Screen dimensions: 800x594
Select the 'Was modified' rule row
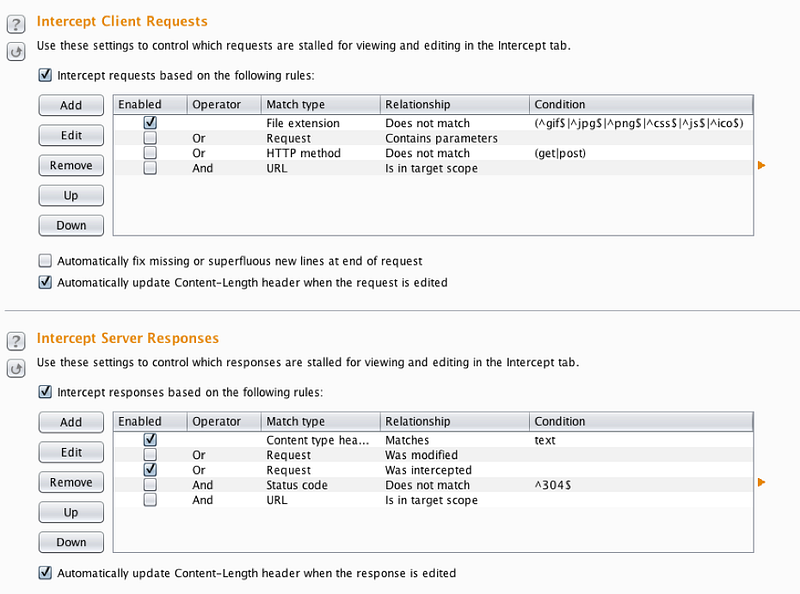pyautogui.click(x=433, y=455)
